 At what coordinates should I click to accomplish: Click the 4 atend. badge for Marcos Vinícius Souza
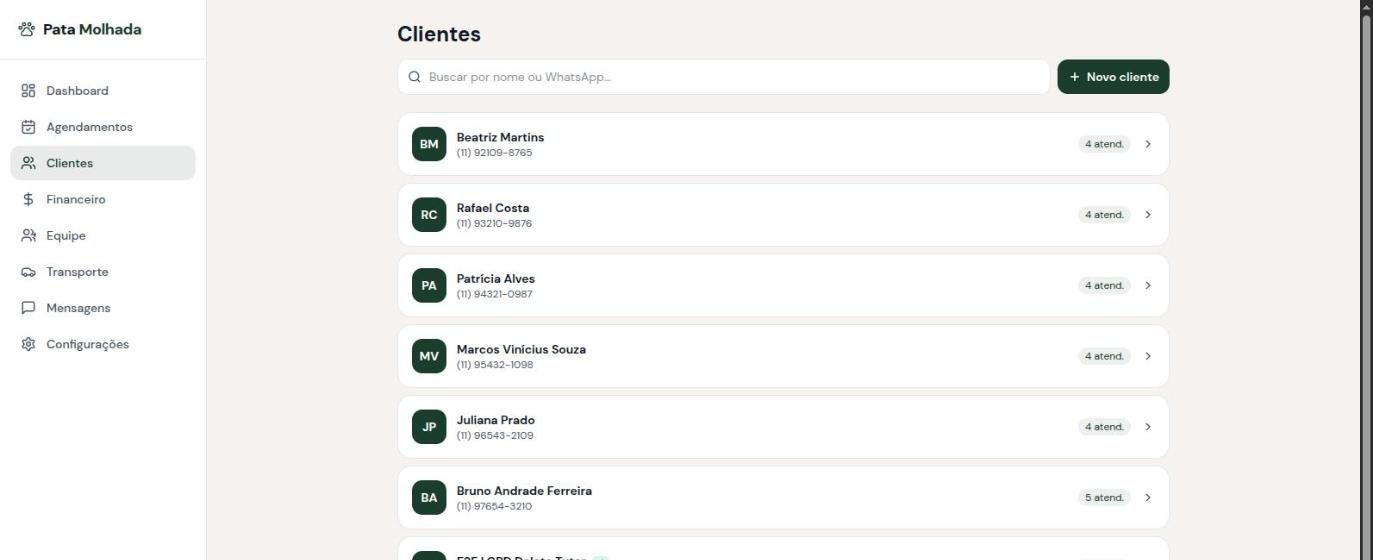pyautogui.click(x=1104, y=356)
